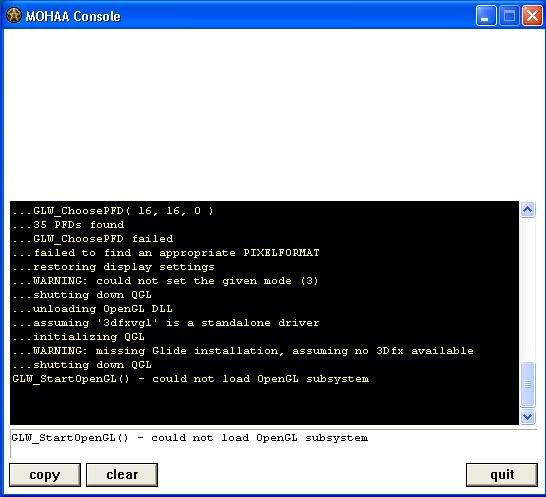The image size is (546, 497).
Task: Click the 'failed to find an appropriate PIXELFORMAT' line
Action: [x=166, y=253]
